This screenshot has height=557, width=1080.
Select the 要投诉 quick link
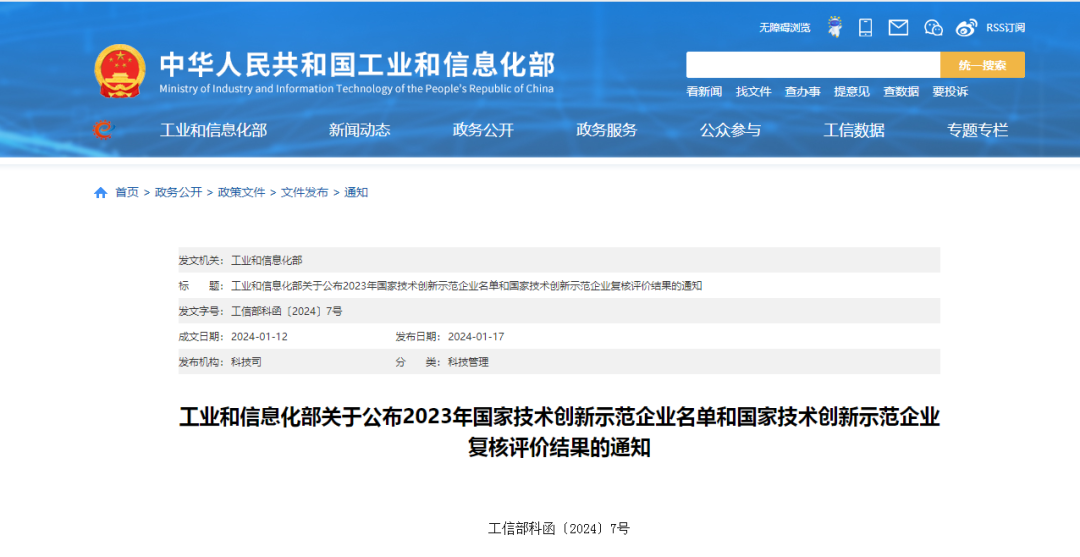click(951, 92)
